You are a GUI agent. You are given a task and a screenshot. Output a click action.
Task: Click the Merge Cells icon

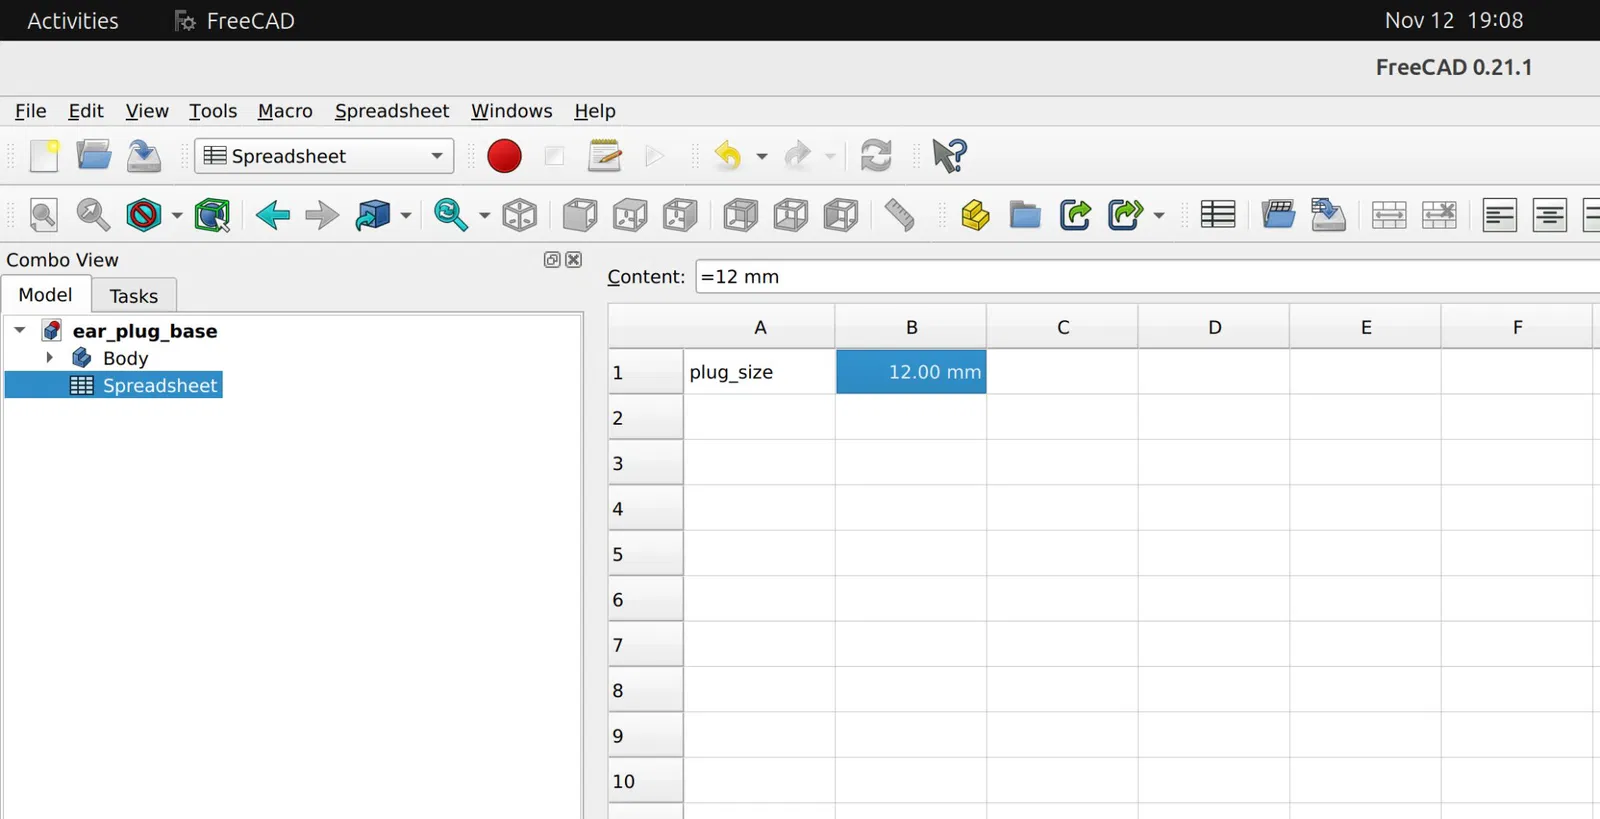click(1389, 215)
